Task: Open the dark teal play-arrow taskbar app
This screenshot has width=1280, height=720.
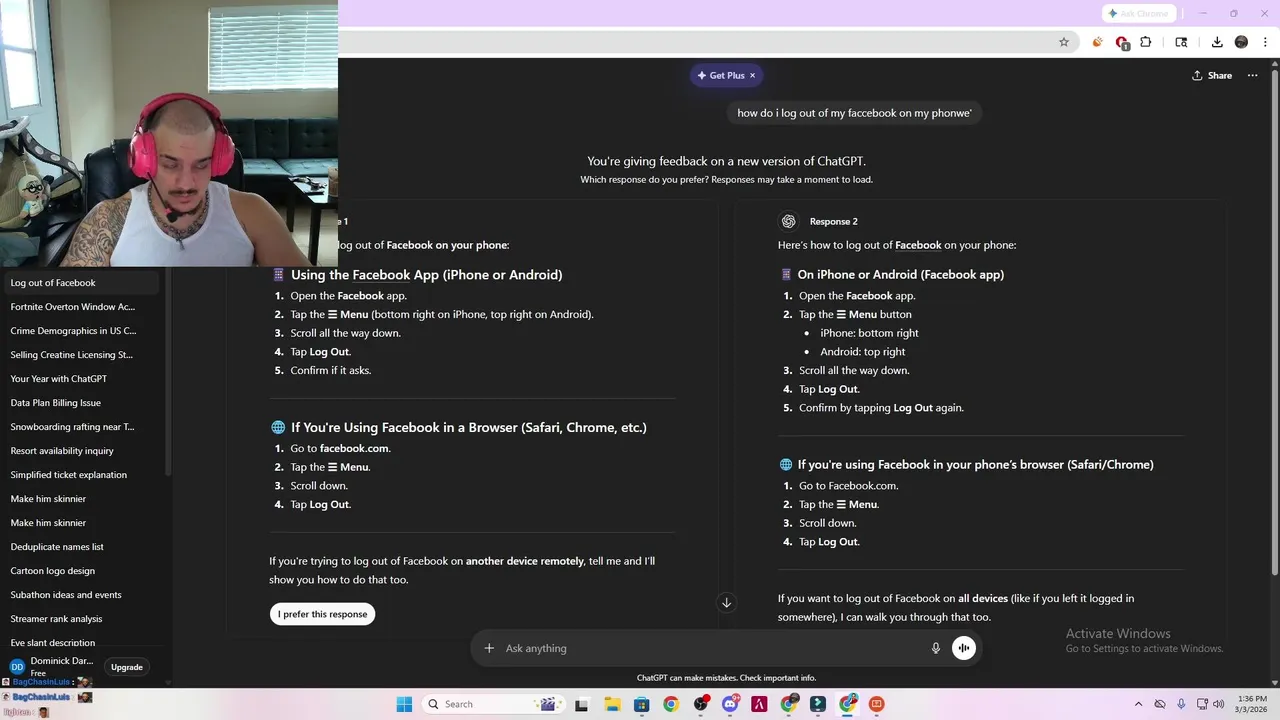Action: (818, 704)
